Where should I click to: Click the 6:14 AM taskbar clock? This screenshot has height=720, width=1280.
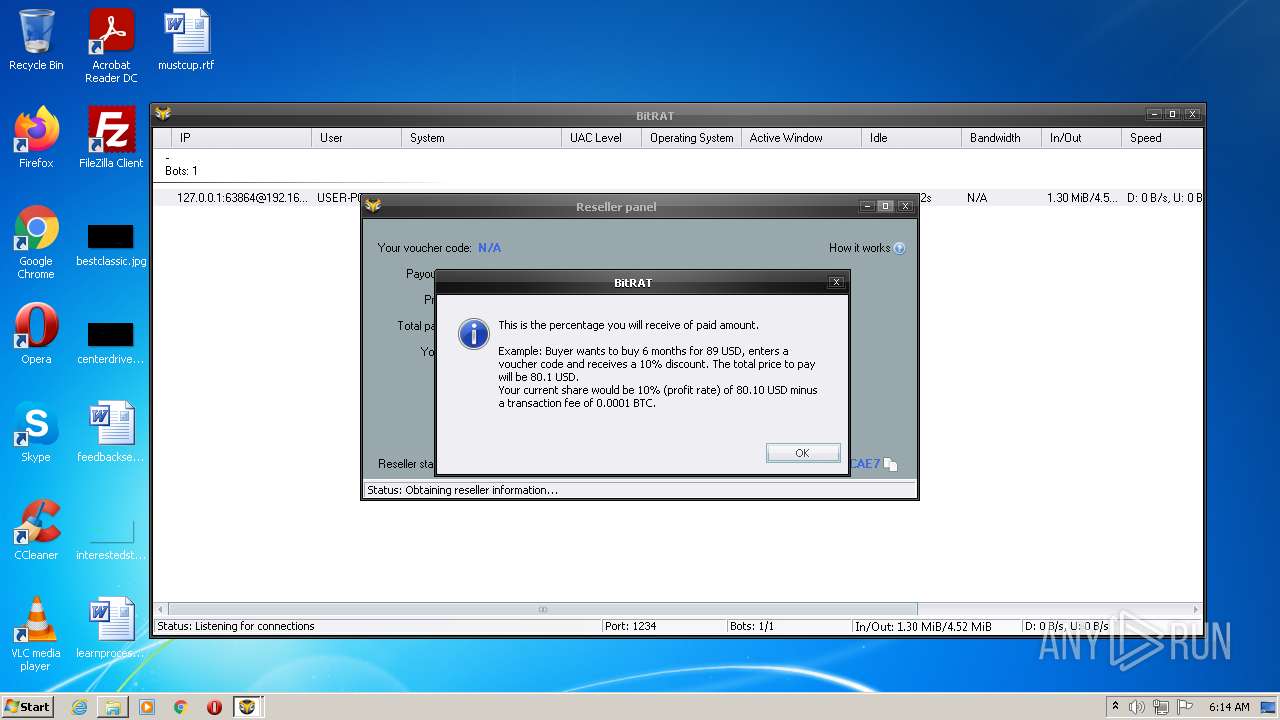1229,707
